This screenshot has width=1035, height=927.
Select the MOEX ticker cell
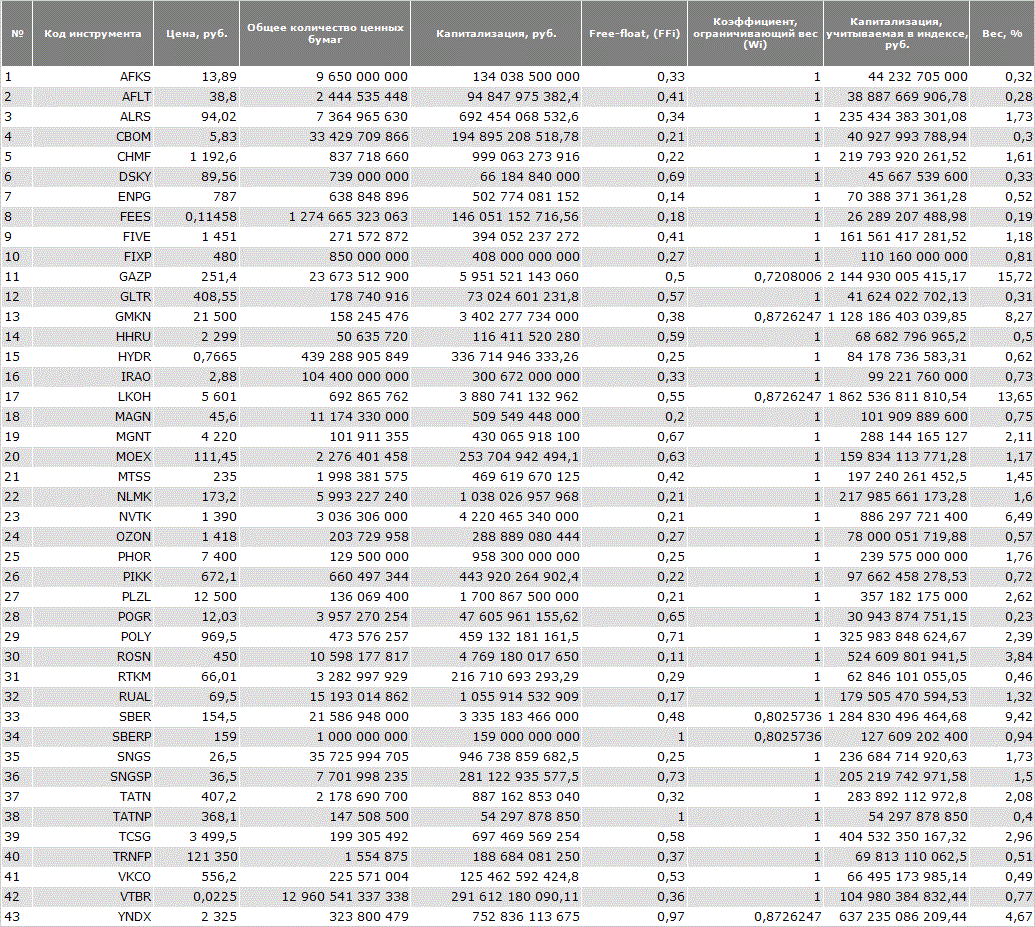pos(92,457)
